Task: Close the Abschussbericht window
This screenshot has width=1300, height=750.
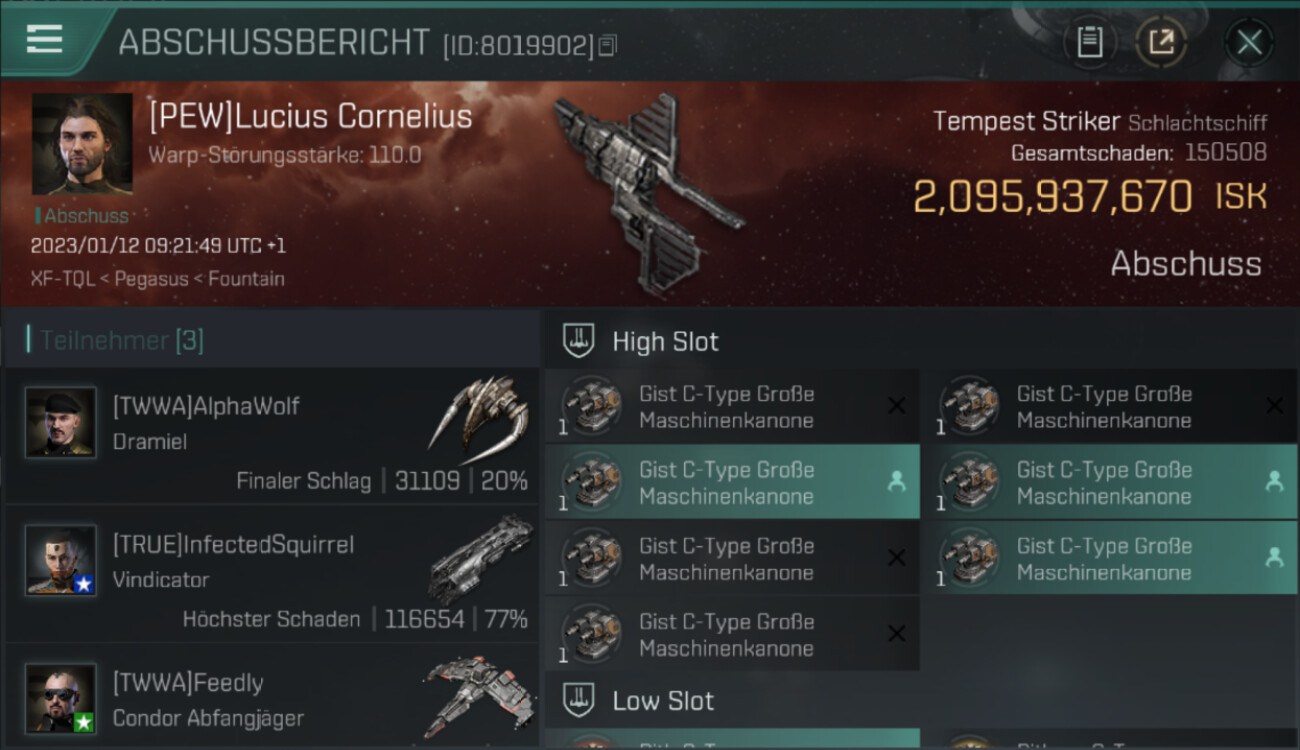Action: (1249, 42)
